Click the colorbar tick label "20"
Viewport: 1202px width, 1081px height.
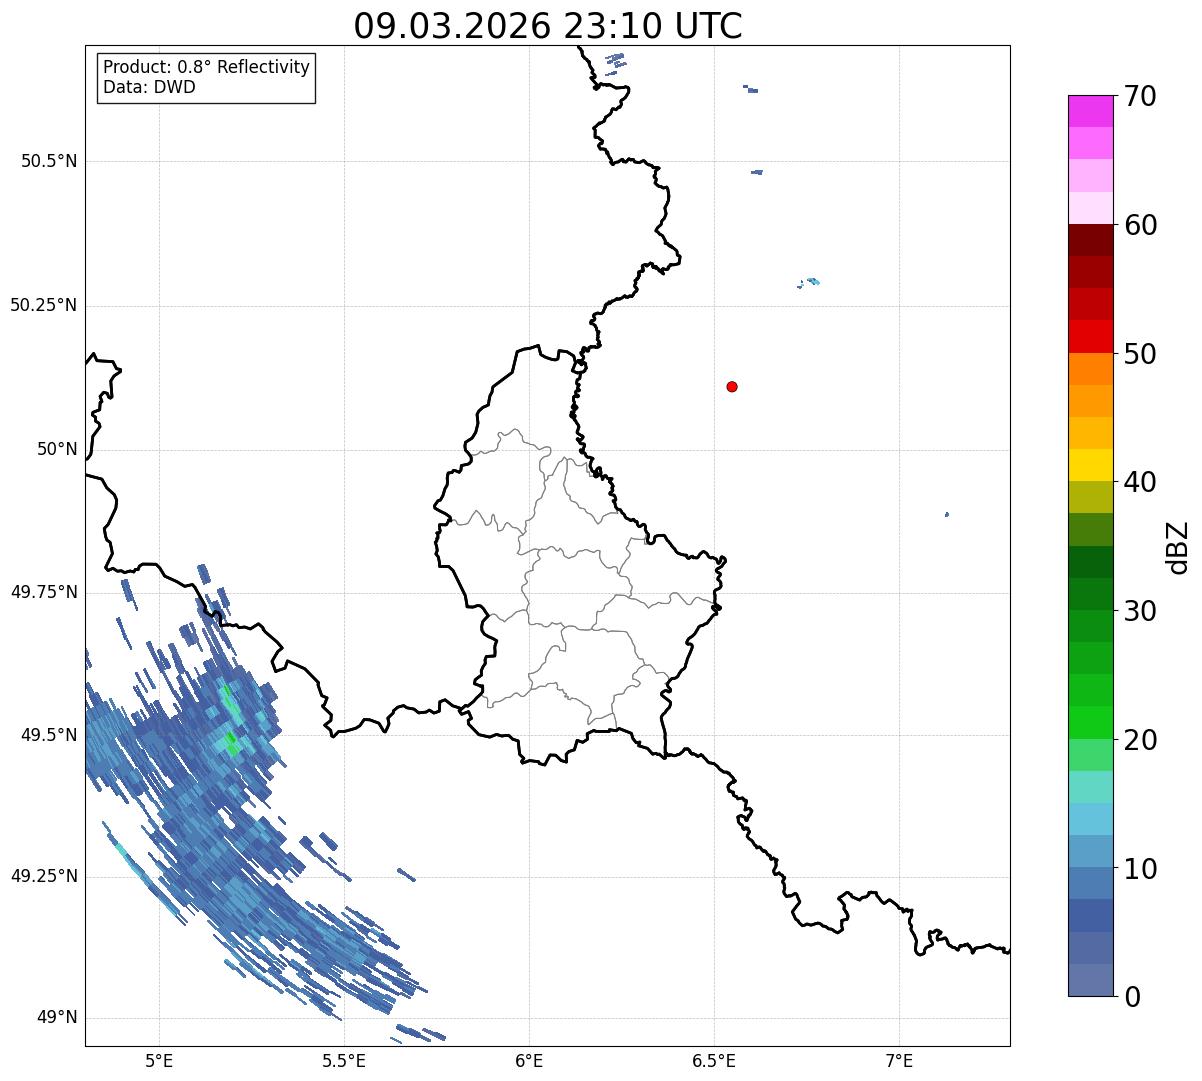click(x=1139, y=740)
